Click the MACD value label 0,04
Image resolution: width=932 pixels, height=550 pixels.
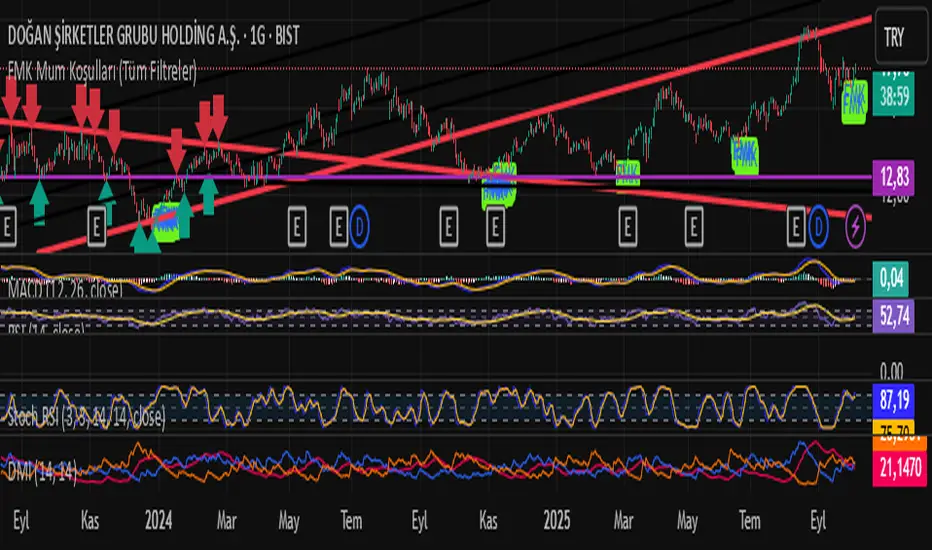pyautogui.click(x=890, y=278)
